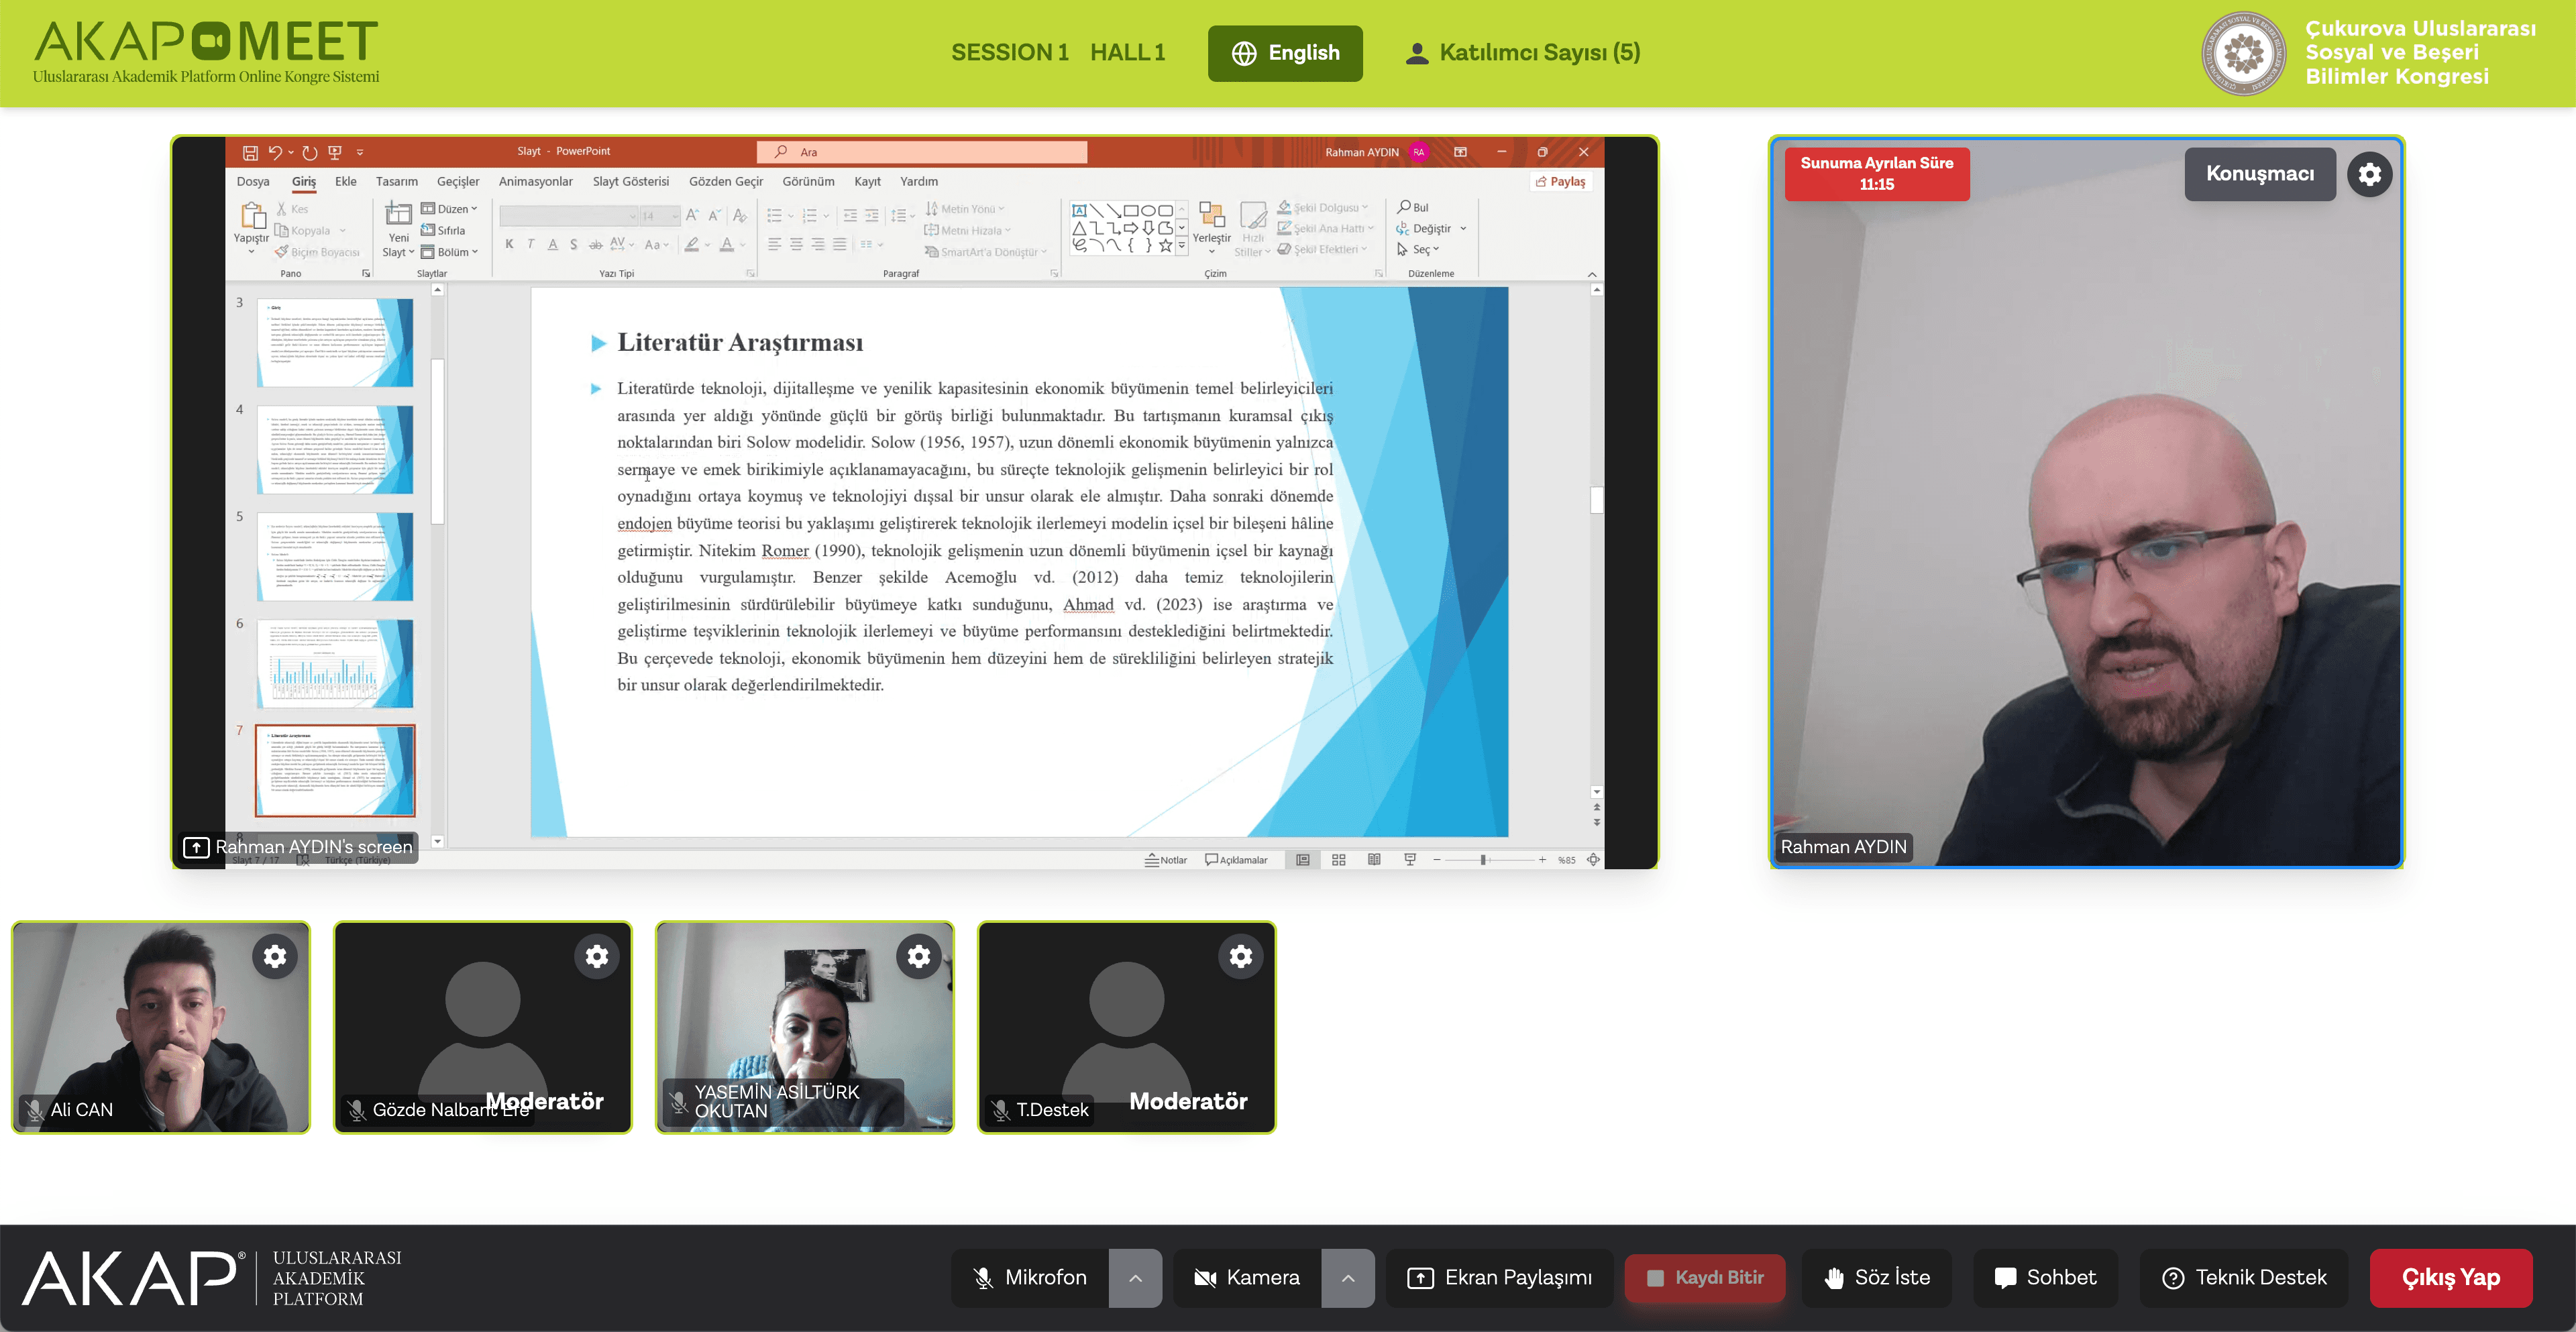This screenshot has width=2576, height=1332.
Task: Open the Seç selection dropdown
Action: [x=1419, y=250]
